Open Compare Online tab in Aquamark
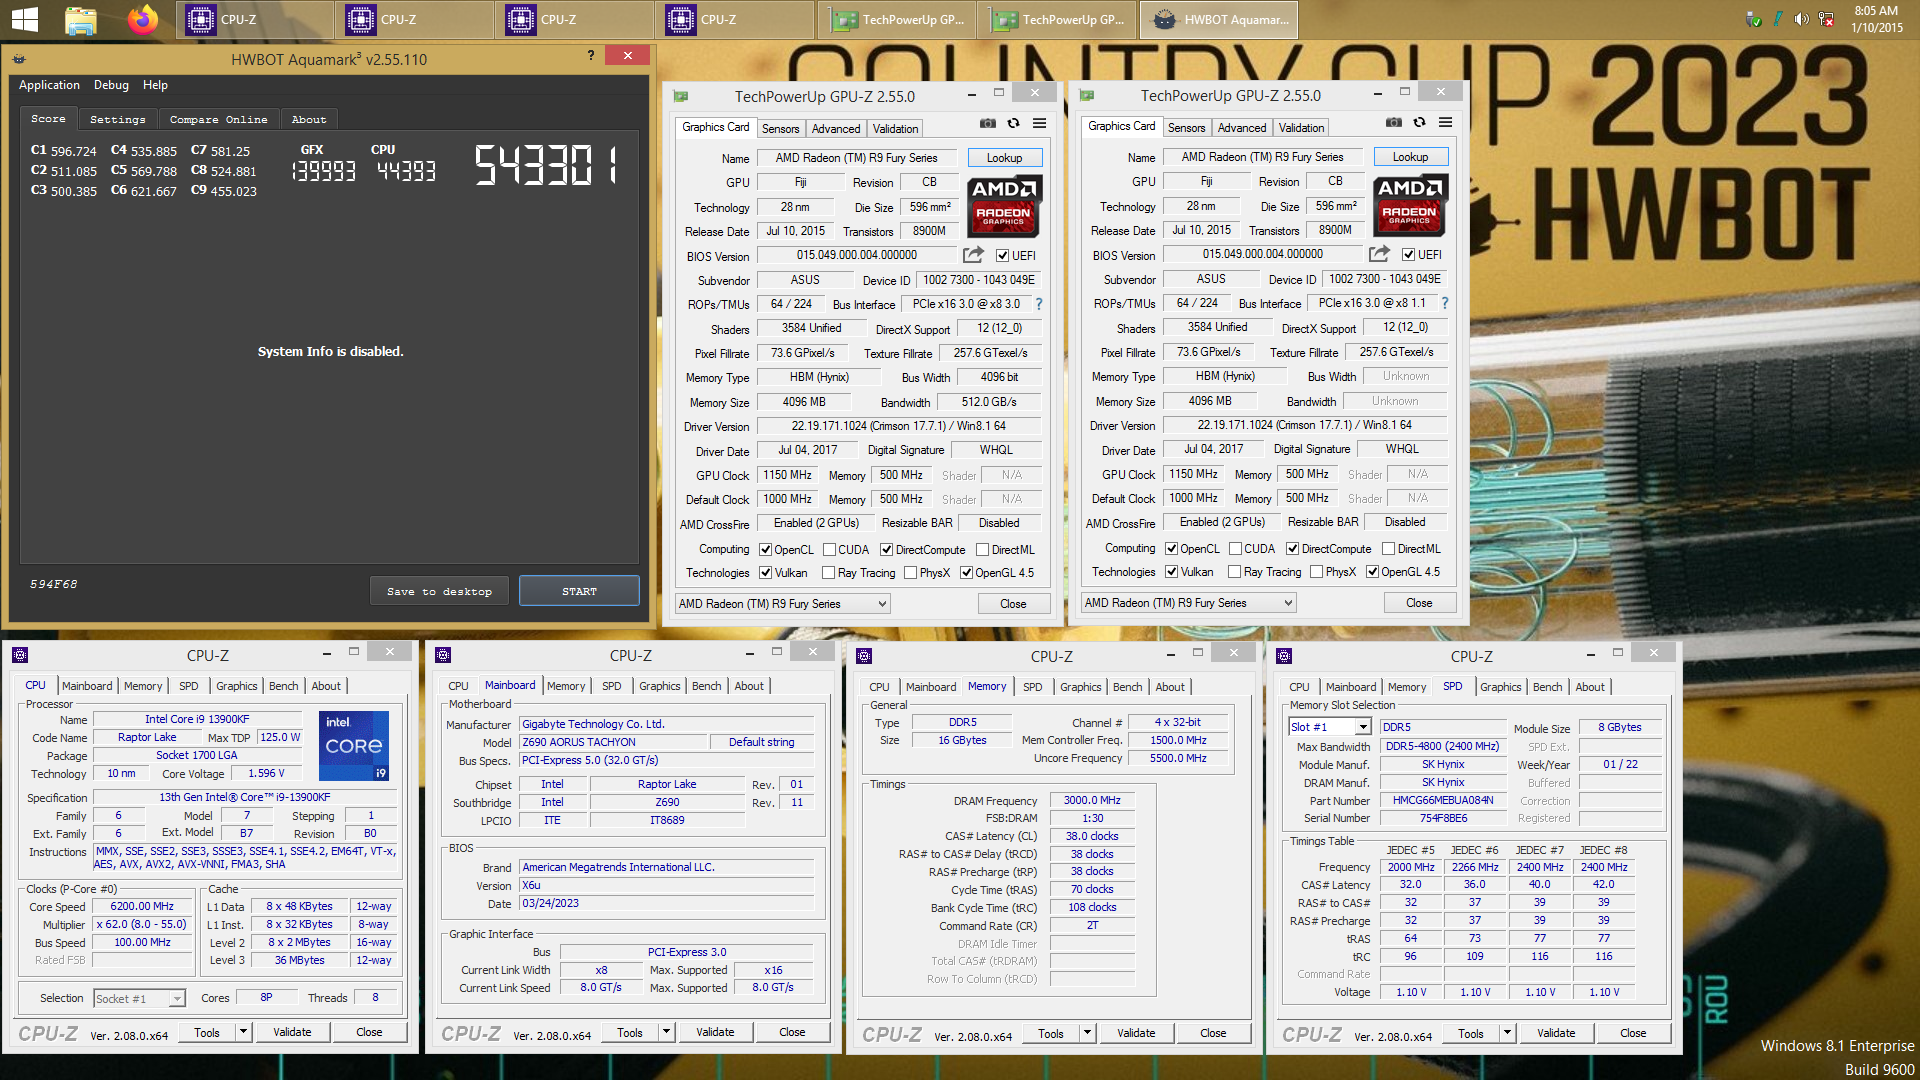This screenshot has height=1080, width=1920. pyautogui.click(x=218, y=119)
